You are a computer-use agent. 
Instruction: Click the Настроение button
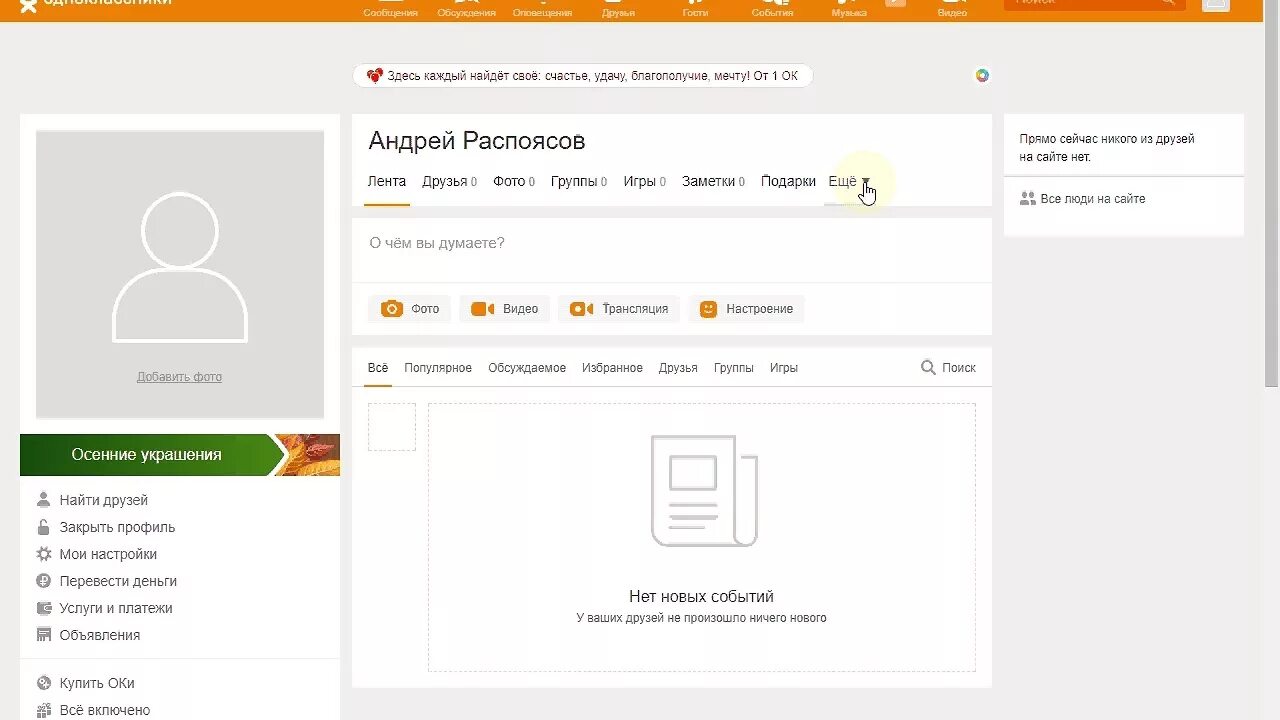click(746, 309)
